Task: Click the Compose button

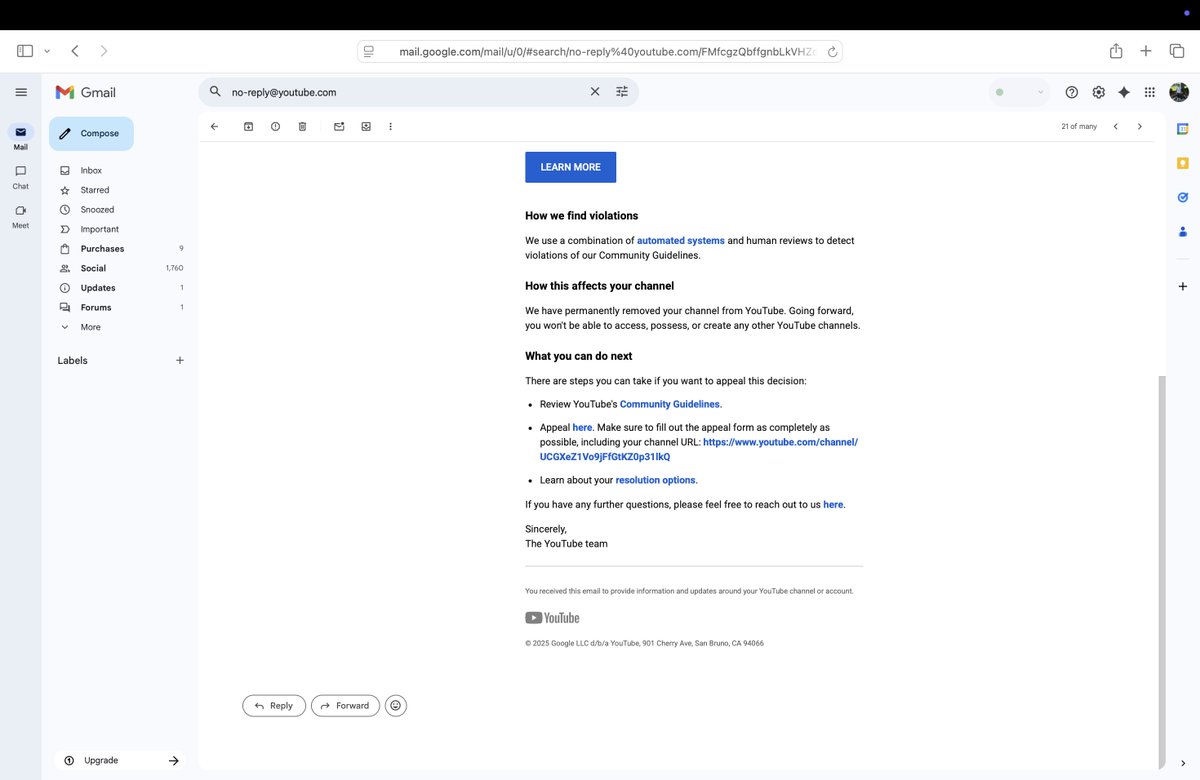Action: pos(91,133)
